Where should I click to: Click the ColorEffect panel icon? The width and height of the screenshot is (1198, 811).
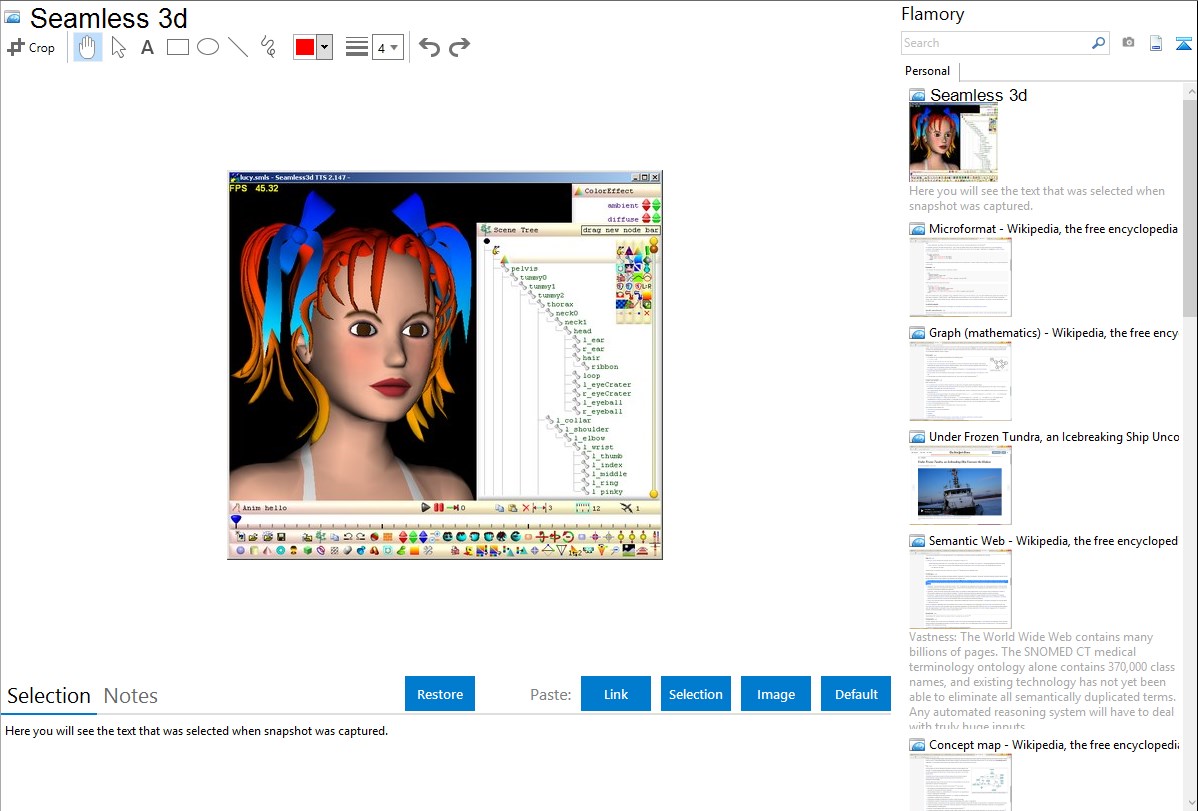click(578, 190)
